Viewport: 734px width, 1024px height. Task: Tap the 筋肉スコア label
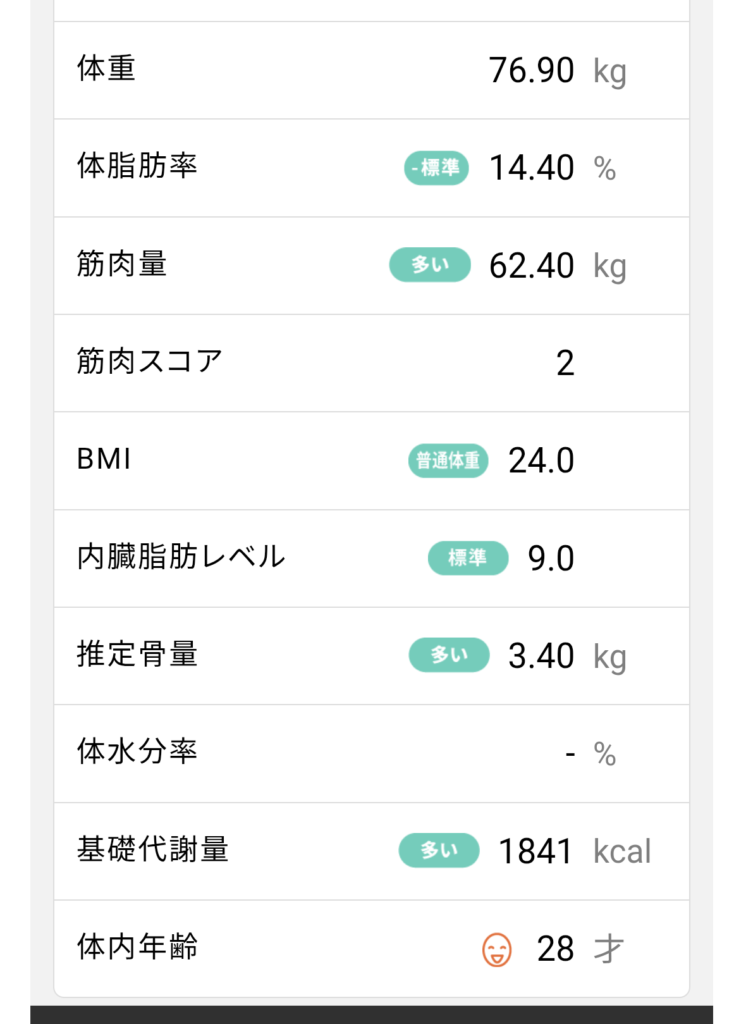point(149,361)
